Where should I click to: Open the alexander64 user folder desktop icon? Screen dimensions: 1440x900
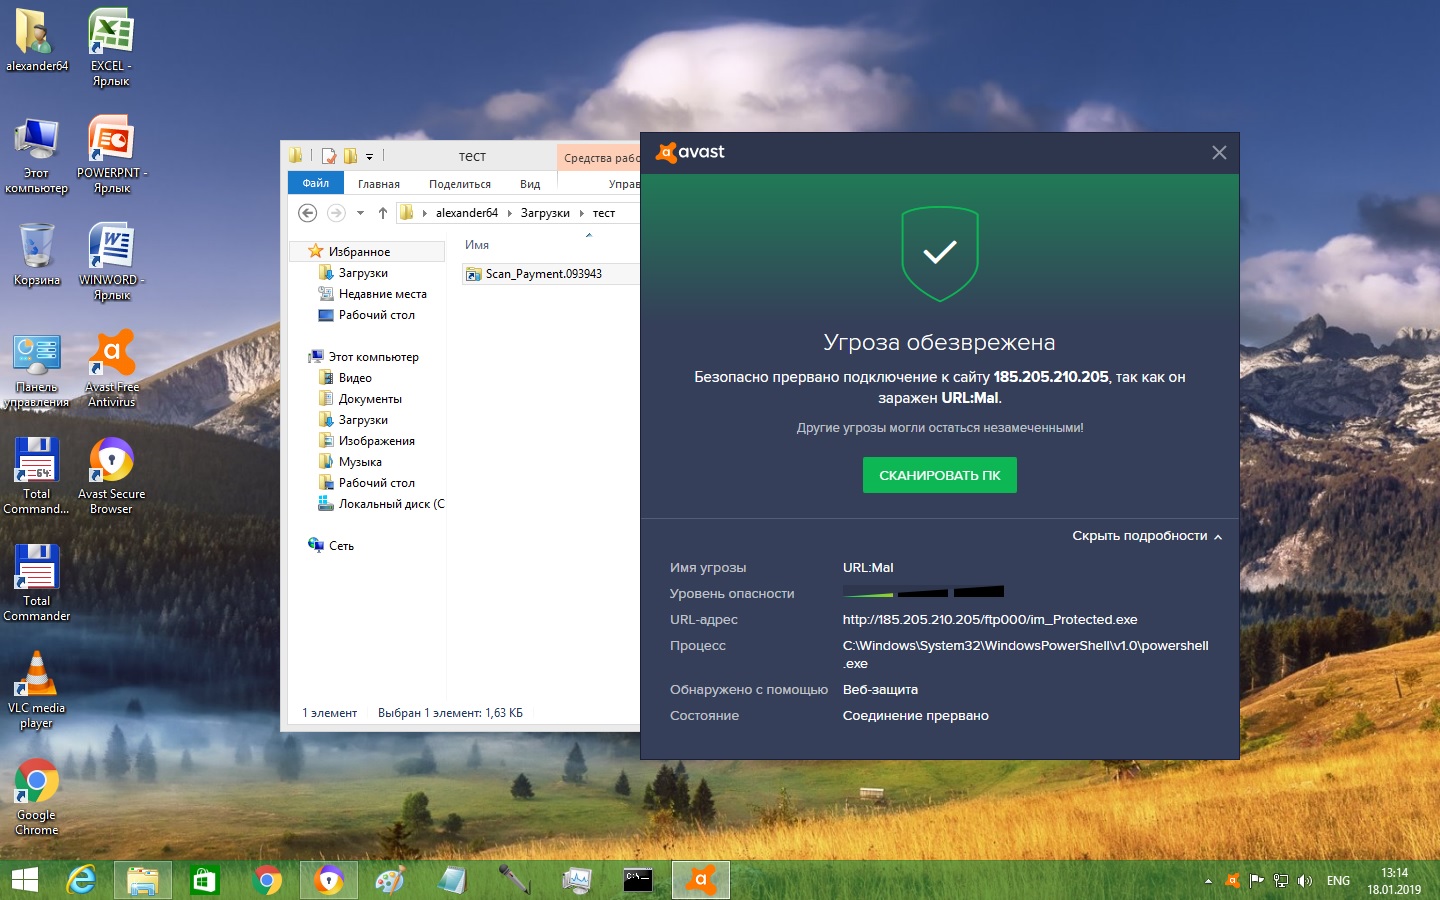click(x=37, y=40)
